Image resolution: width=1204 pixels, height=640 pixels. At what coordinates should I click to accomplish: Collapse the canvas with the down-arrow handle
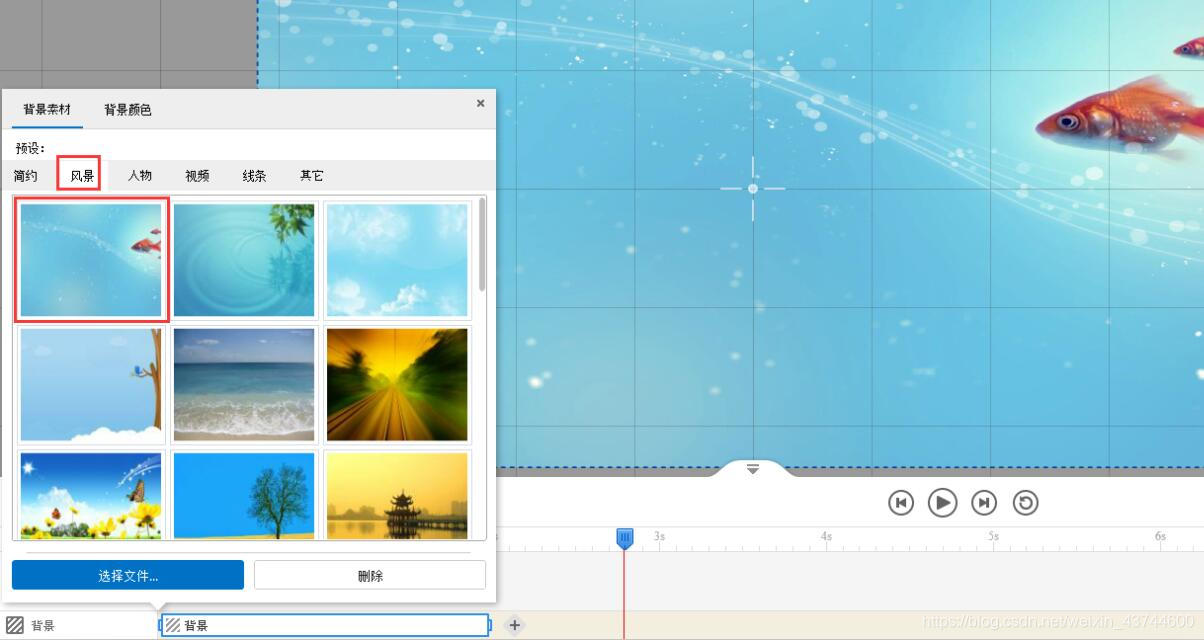point(753,468)
